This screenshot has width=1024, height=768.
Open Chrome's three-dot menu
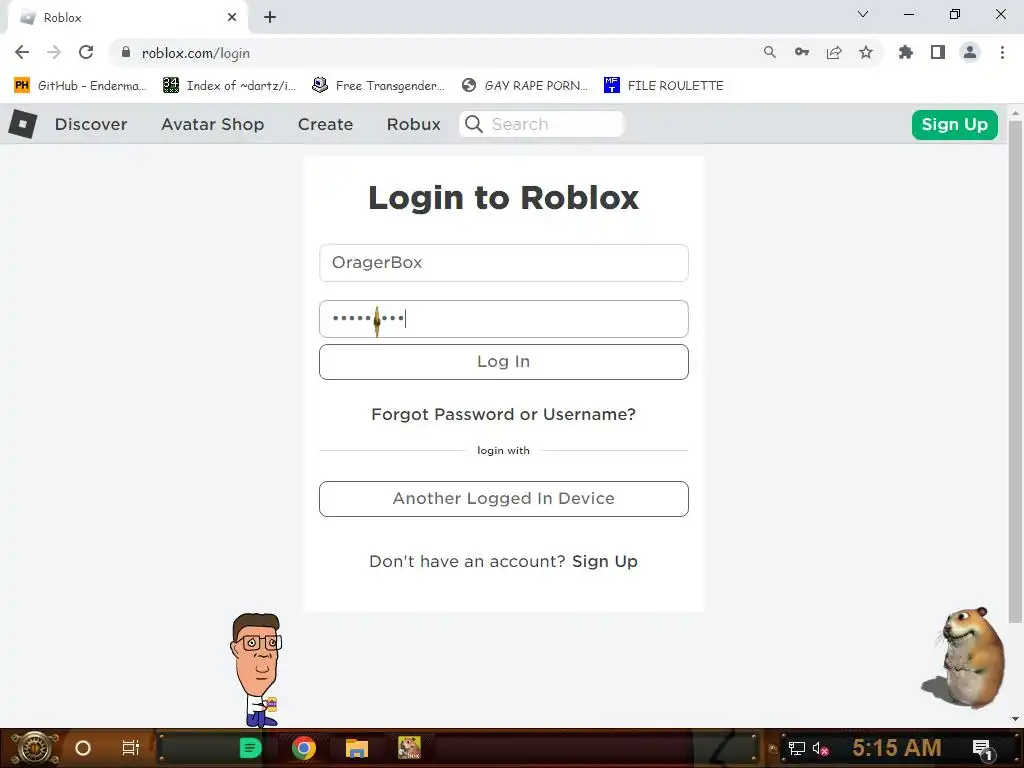[x=1002, y=52]
